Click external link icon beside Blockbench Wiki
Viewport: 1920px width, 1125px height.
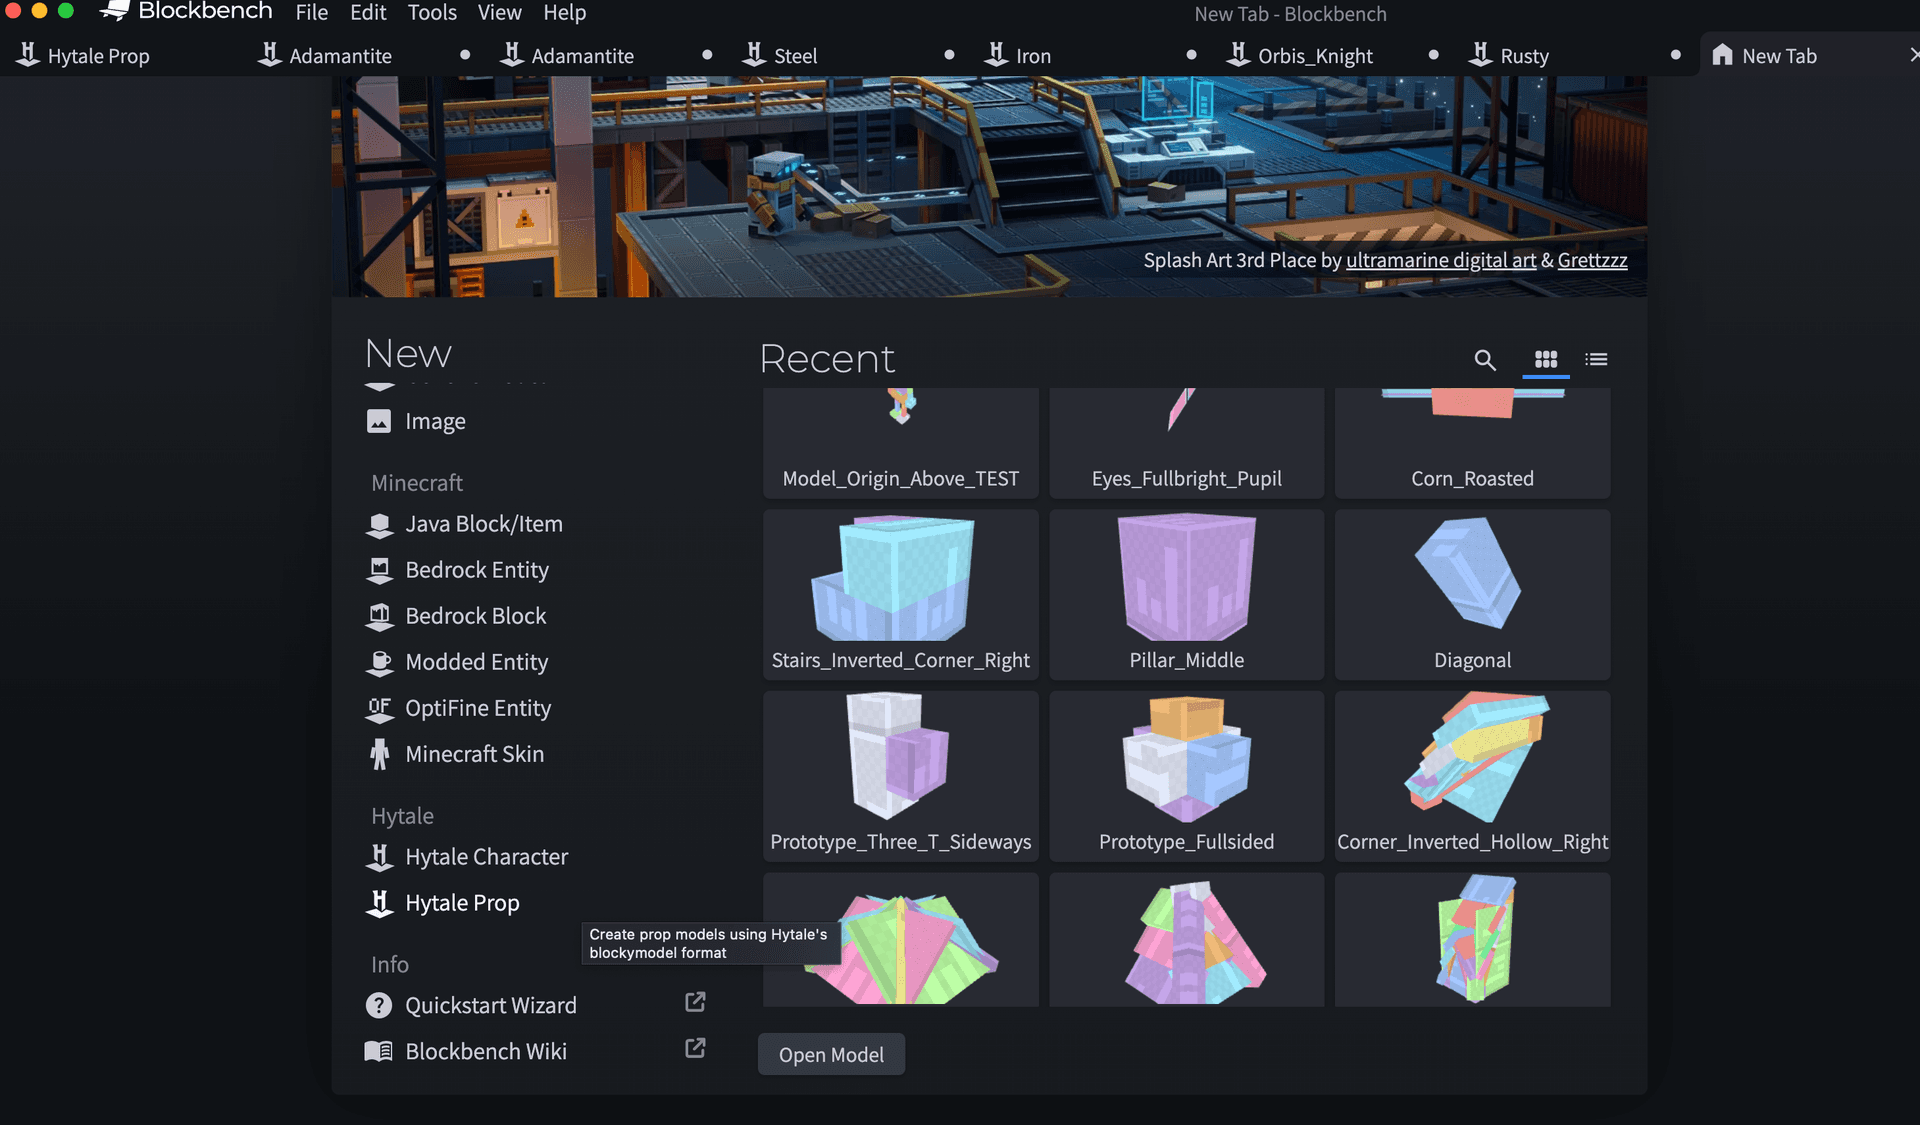click(x=695, y=1048)
